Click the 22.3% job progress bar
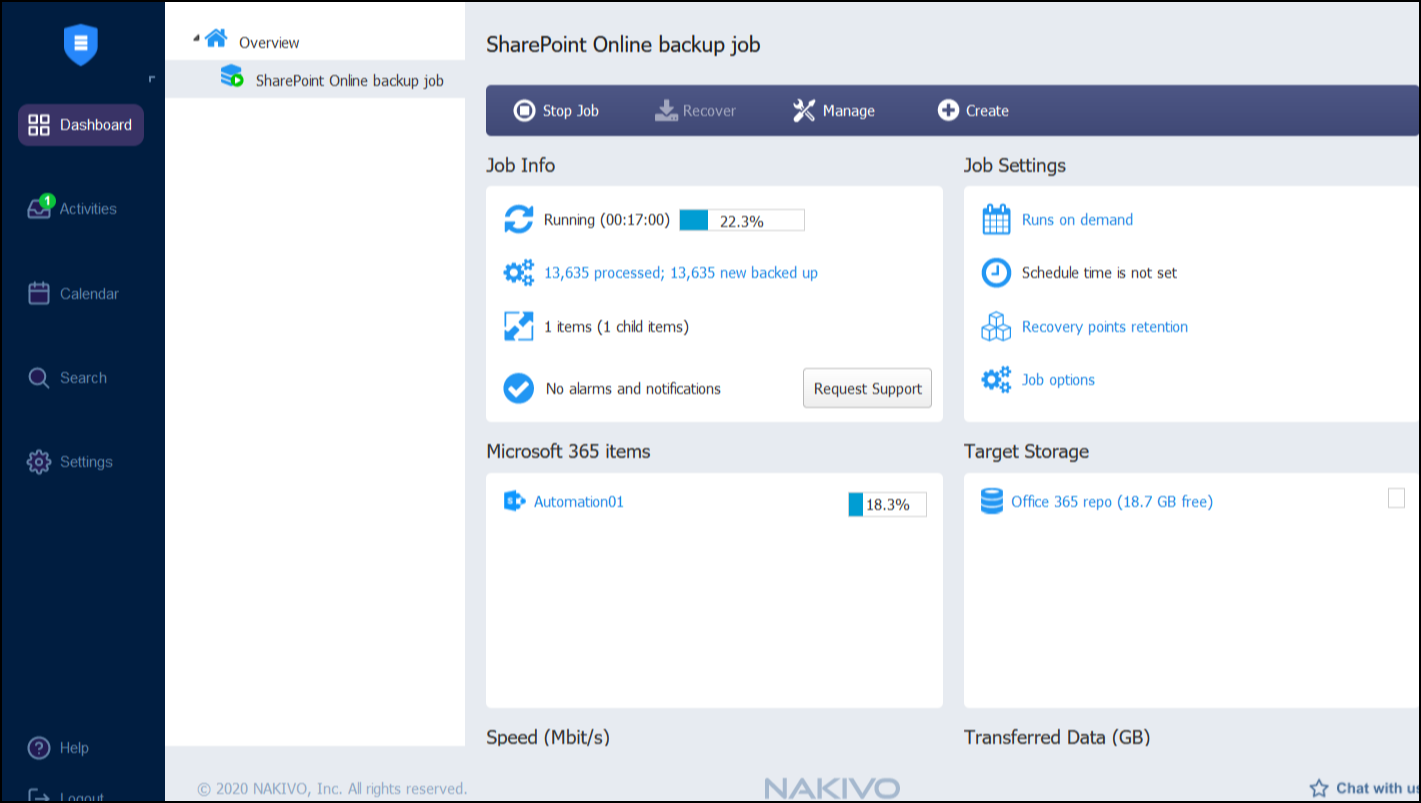Image resolution: width=1421 pixels, height=803 pixels. pyautogui.click(x=742, y=220)
